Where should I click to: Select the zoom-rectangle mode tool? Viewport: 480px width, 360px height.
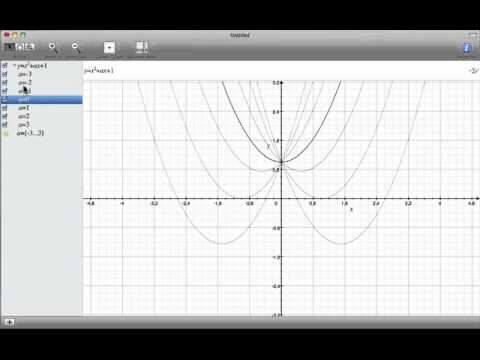click(30, 47)
